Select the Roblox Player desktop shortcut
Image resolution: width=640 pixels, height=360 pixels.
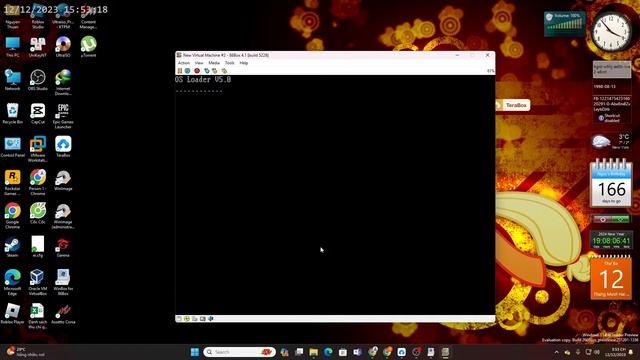(12, 313)
